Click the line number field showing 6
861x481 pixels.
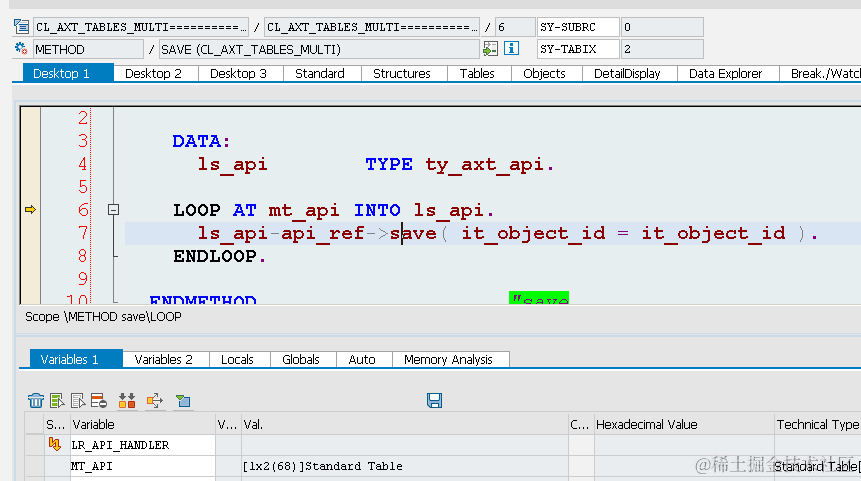[515, 26]
